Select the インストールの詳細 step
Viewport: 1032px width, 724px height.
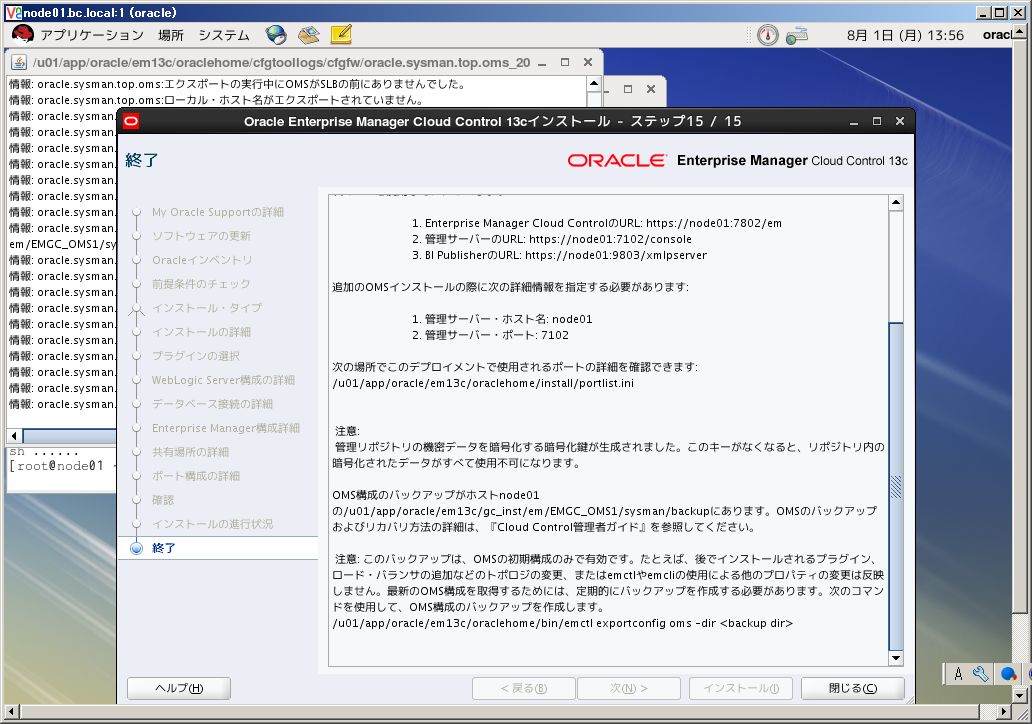201,332
